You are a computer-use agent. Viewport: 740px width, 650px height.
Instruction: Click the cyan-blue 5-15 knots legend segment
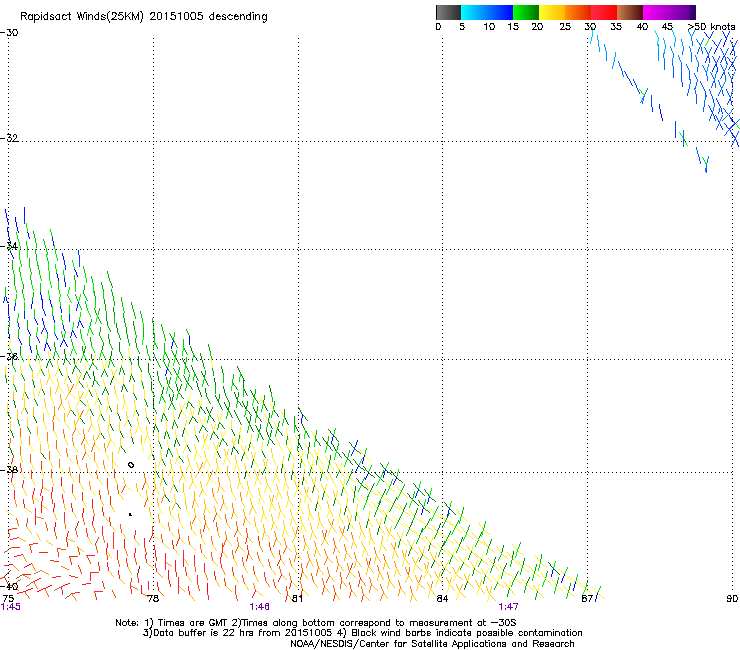click(487, 12)
